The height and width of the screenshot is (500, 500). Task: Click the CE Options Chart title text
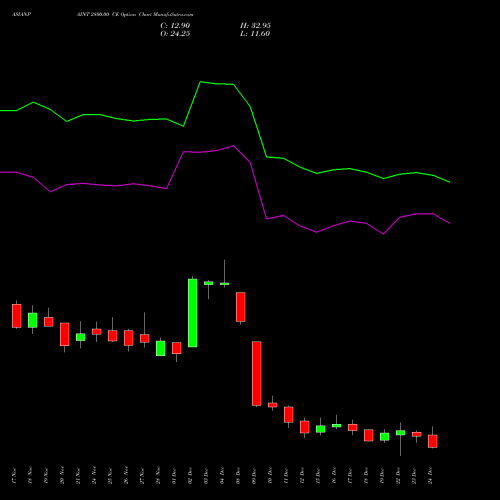click(135, 15)
